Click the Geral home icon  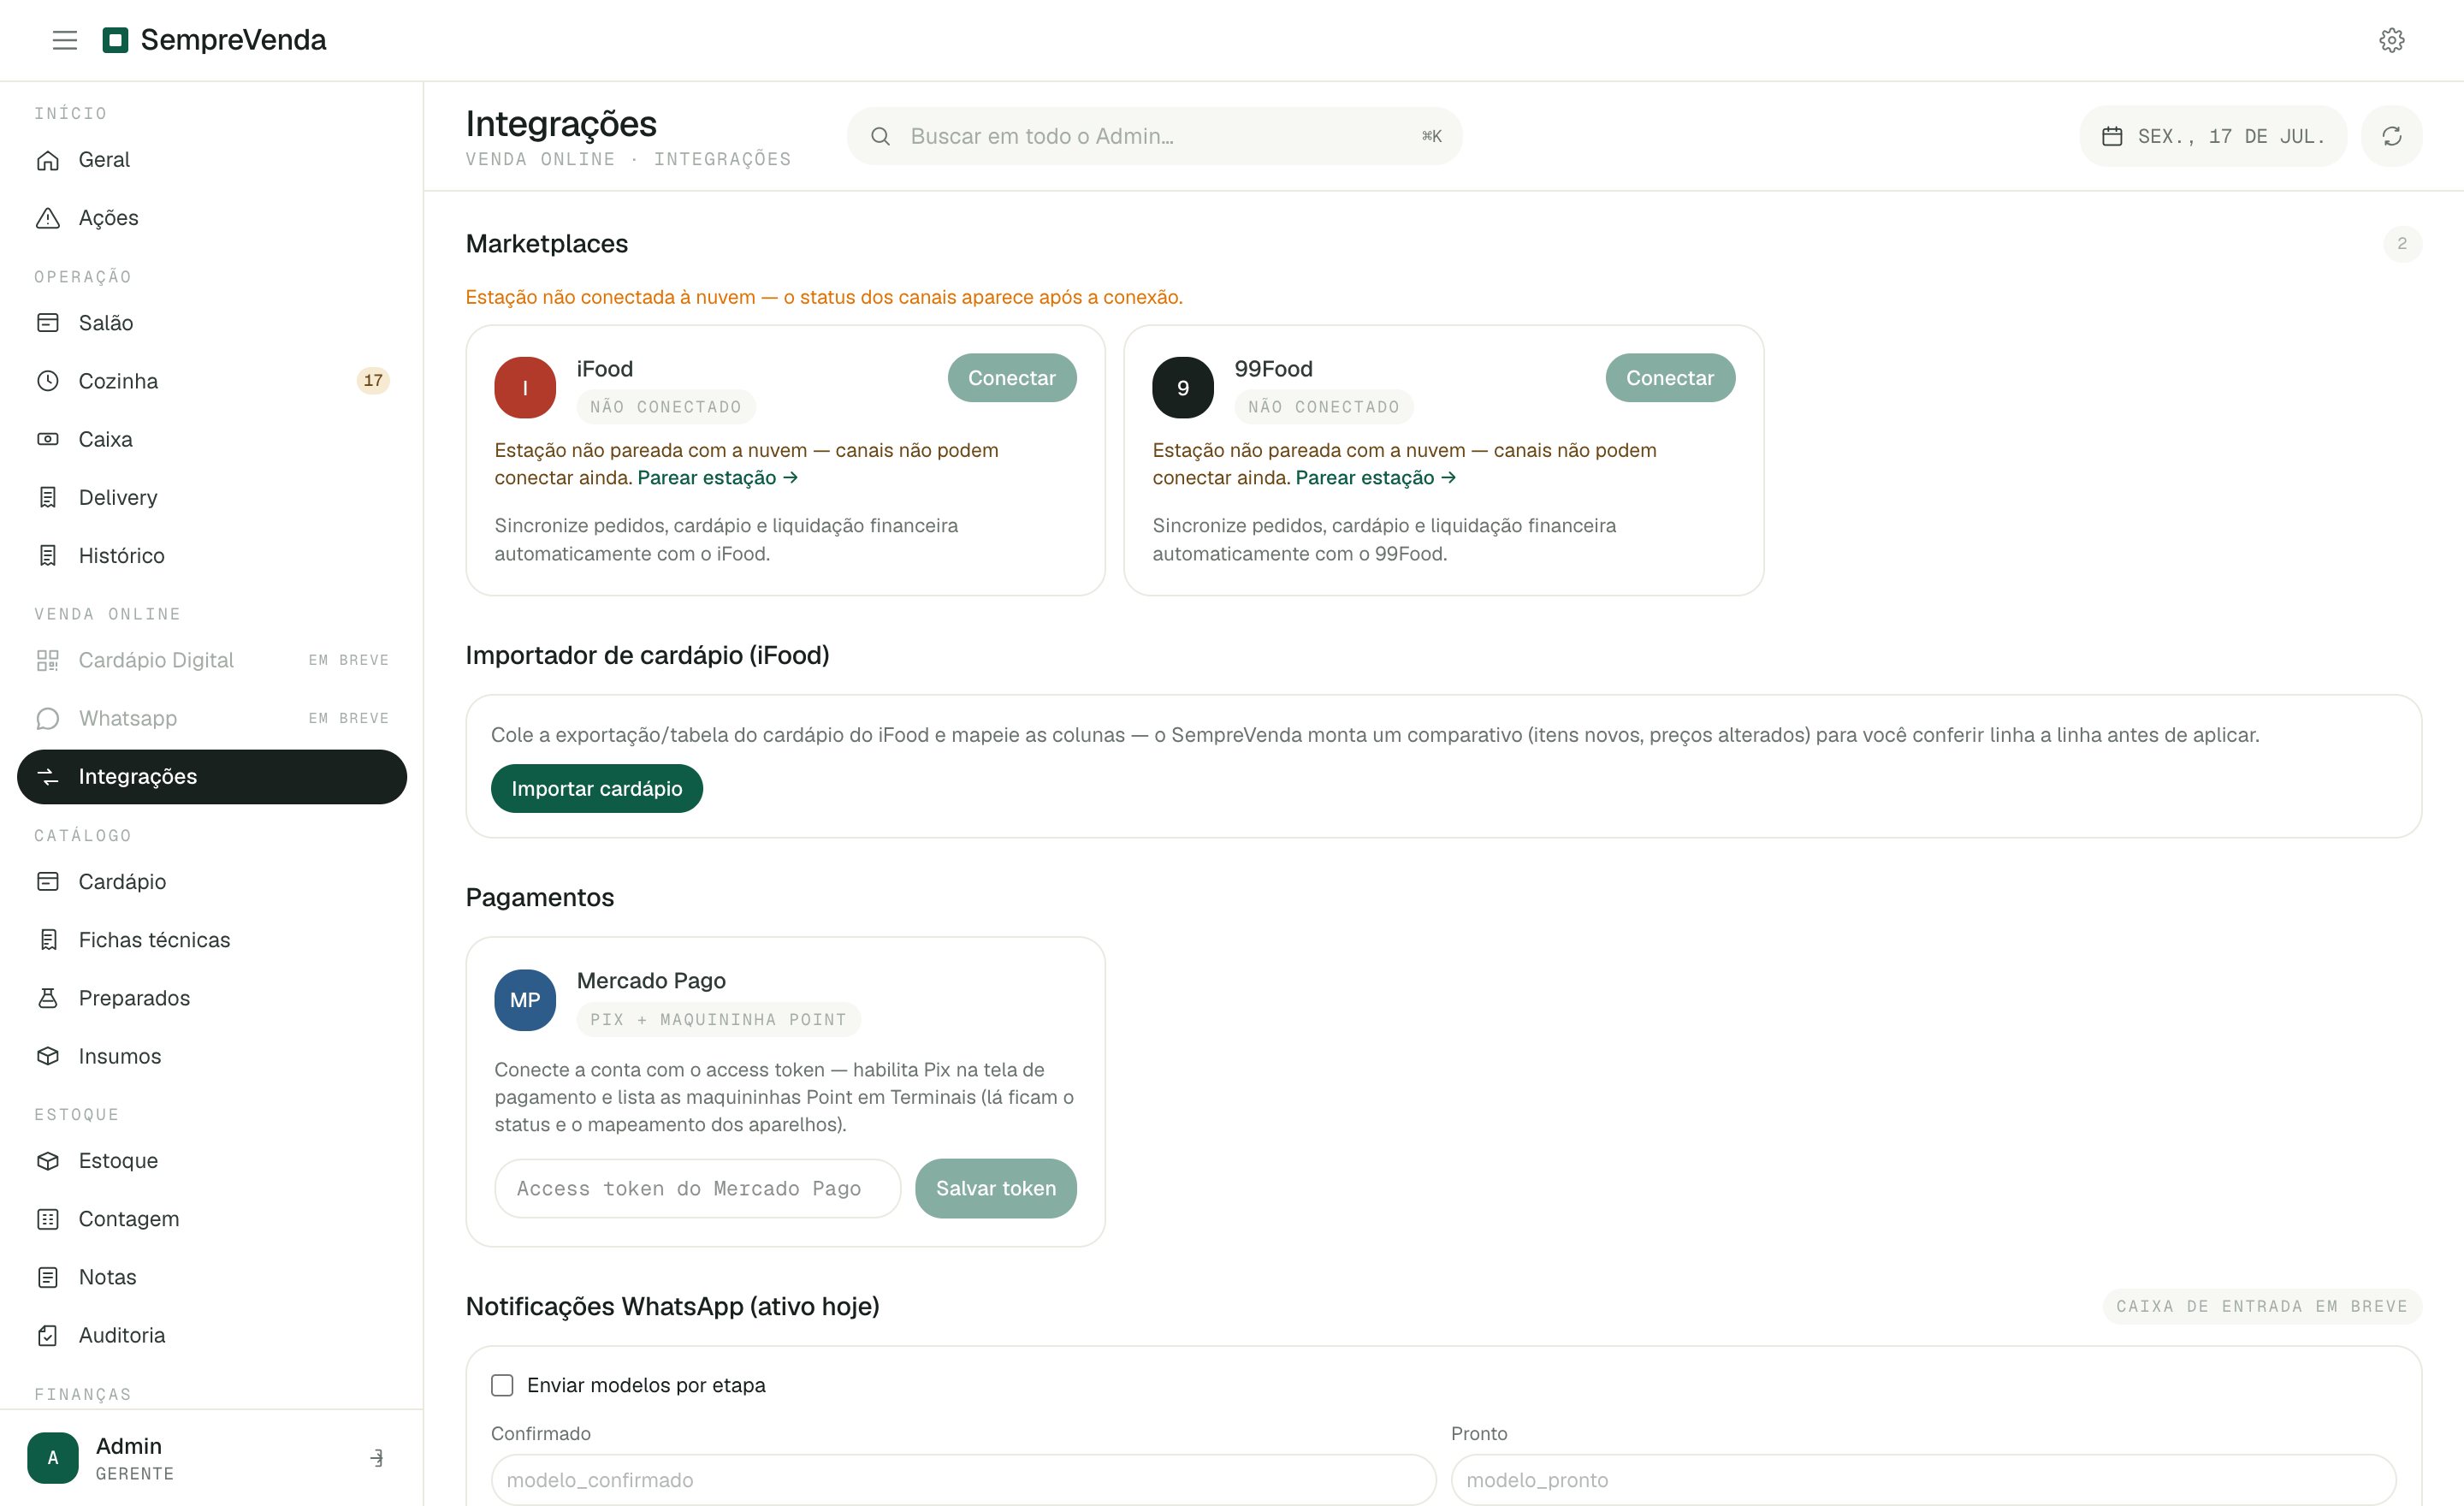click(48, 160)
